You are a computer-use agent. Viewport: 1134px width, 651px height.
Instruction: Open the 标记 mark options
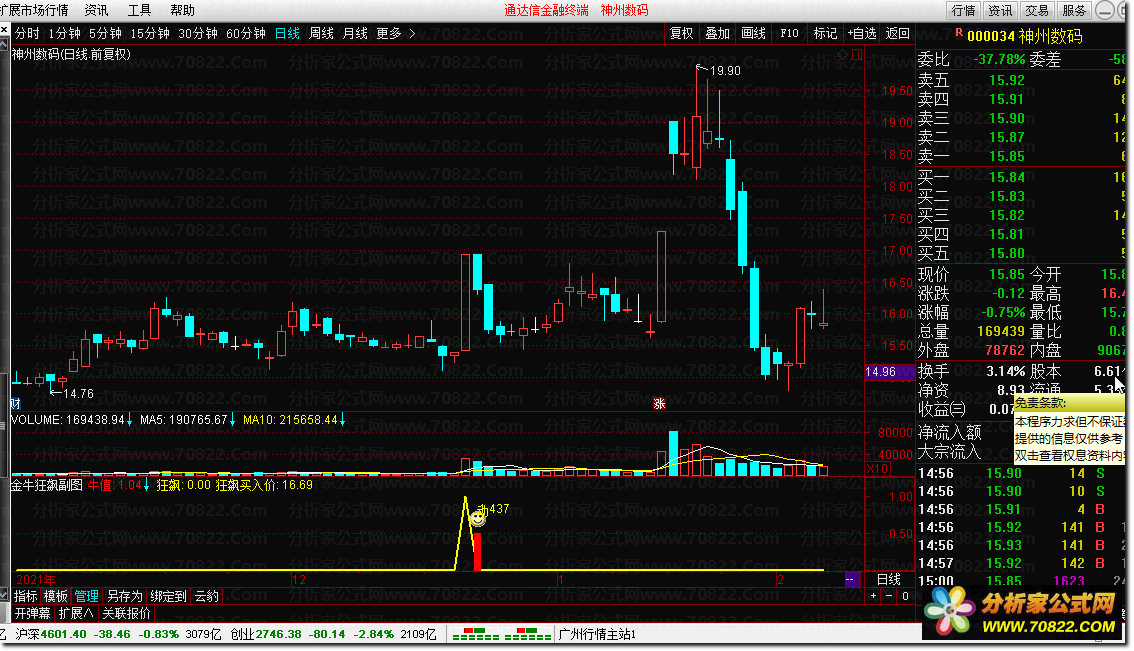[x=825, y=33]
